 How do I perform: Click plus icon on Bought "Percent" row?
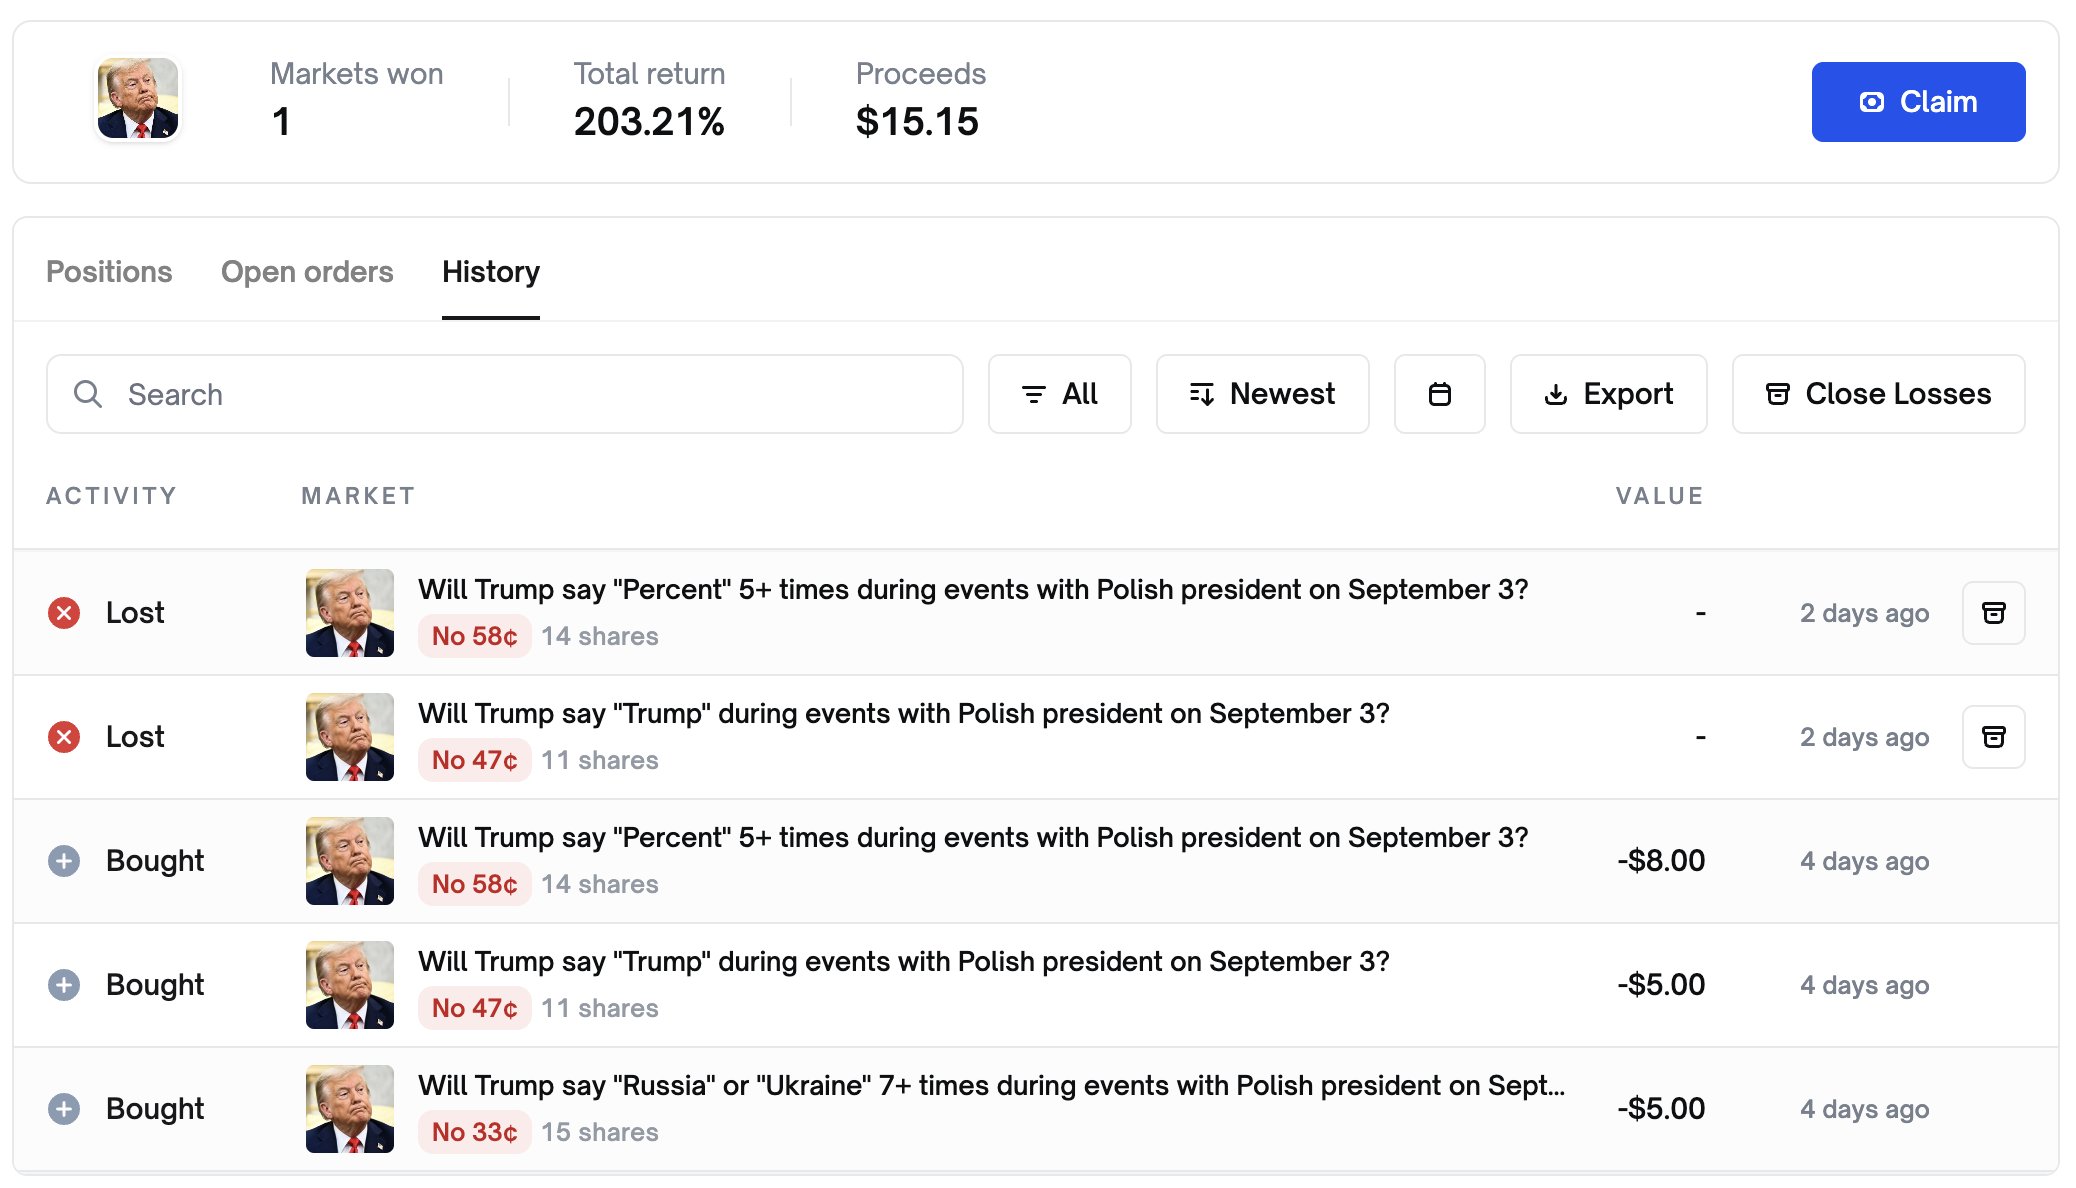coord(64,861)
